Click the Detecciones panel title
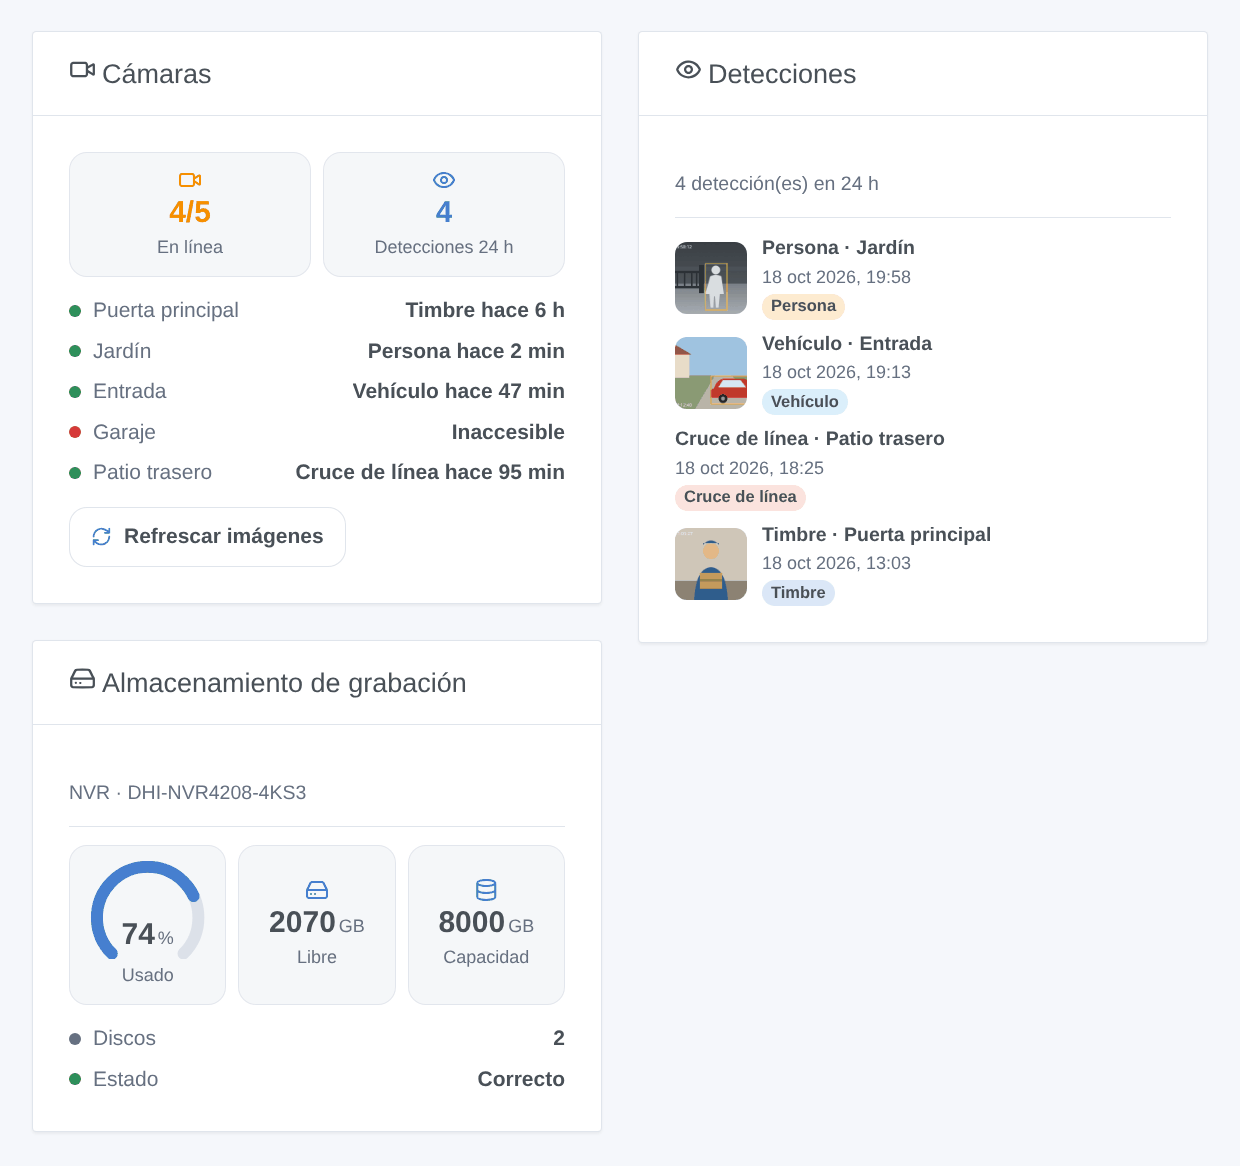 782,74
